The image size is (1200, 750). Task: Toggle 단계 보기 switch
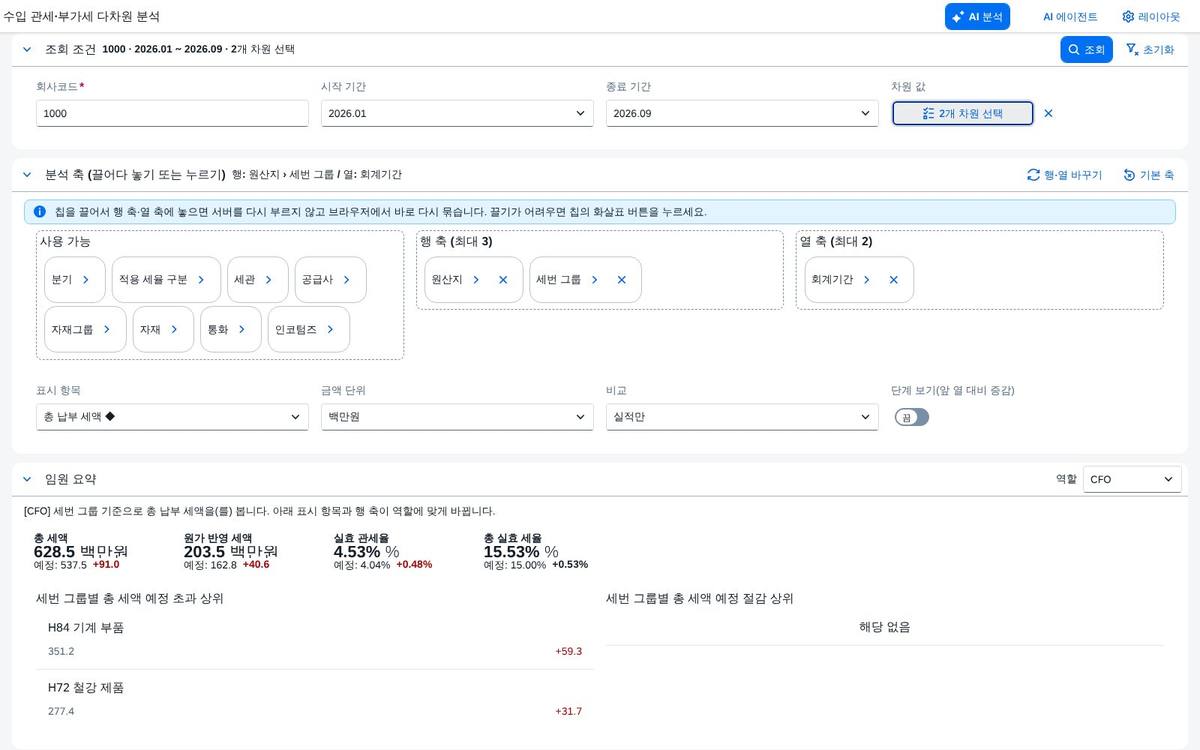pos(912,417)
